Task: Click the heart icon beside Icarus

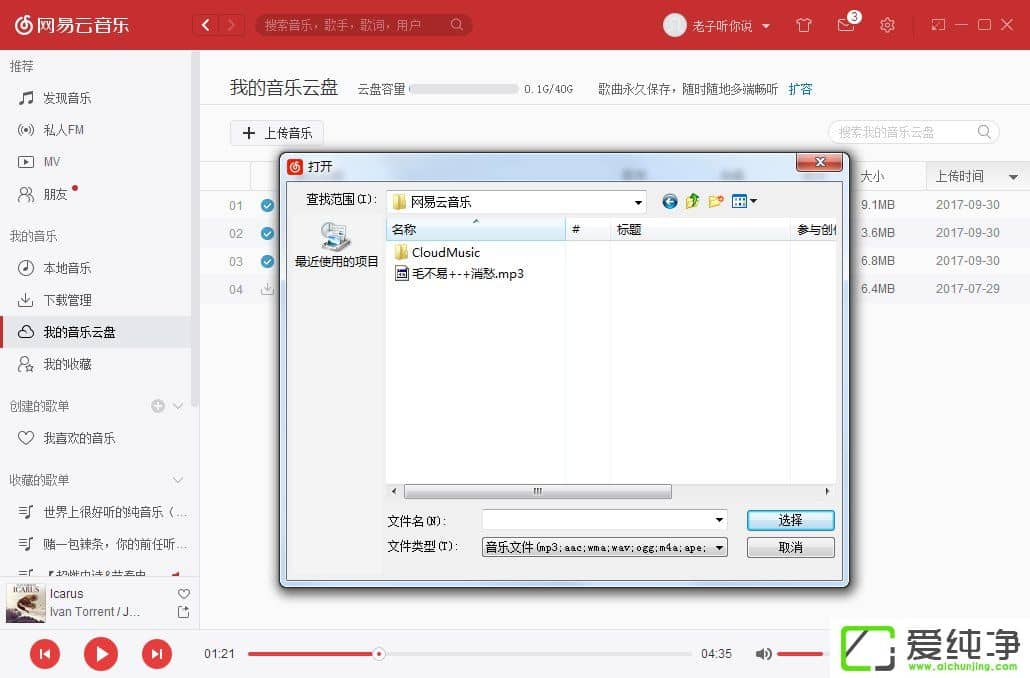Action: pyautogui.click(x=183, y=594)
